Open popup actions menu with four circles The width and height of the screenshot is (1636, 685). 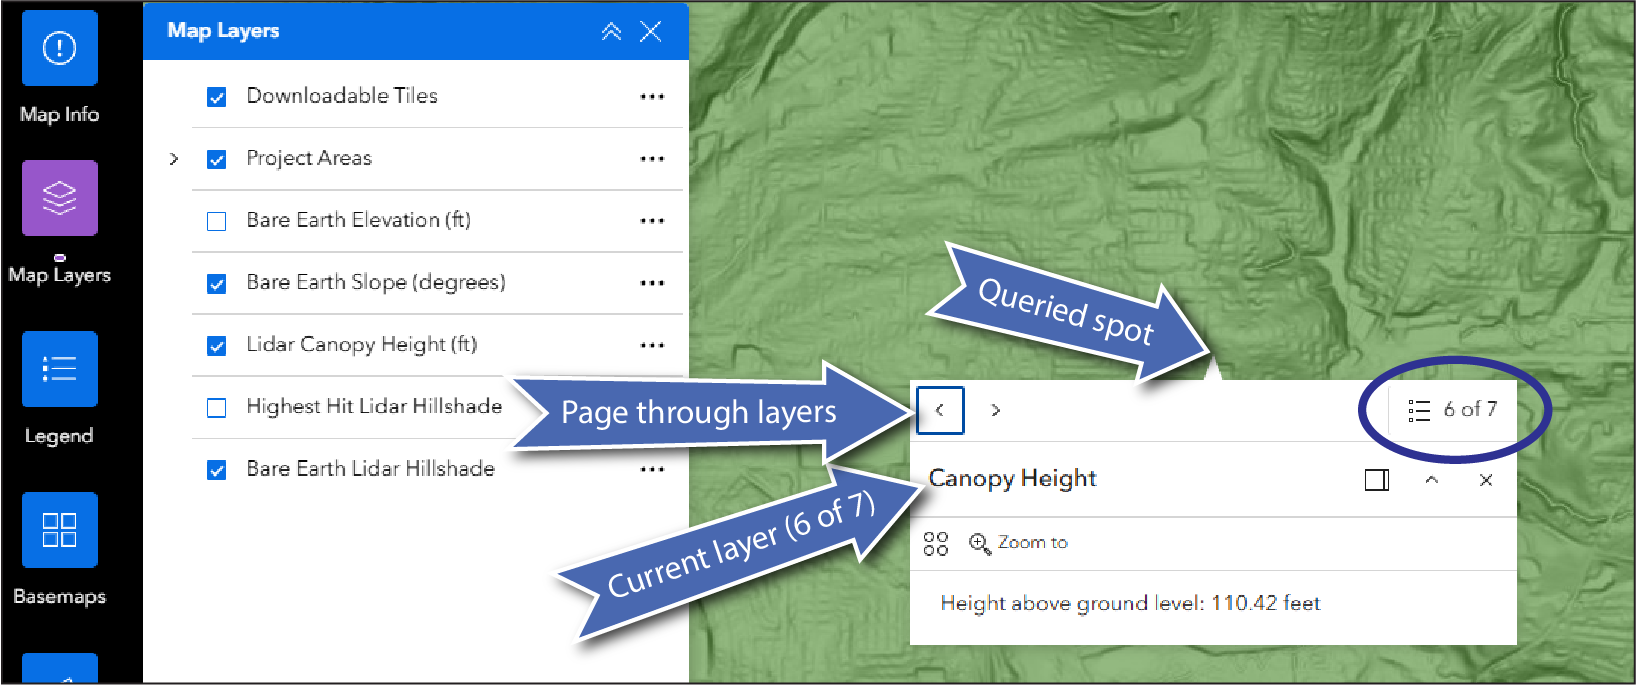pyautogui.click(x=936, y=543)
